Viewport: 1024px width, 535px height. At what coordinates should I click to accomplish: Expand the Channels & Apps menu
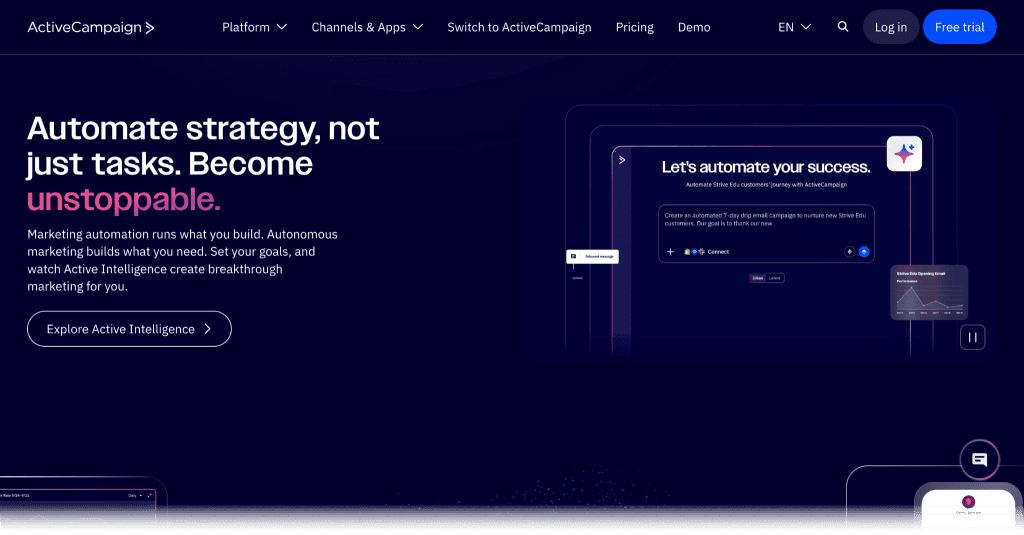tap(367, 27)
